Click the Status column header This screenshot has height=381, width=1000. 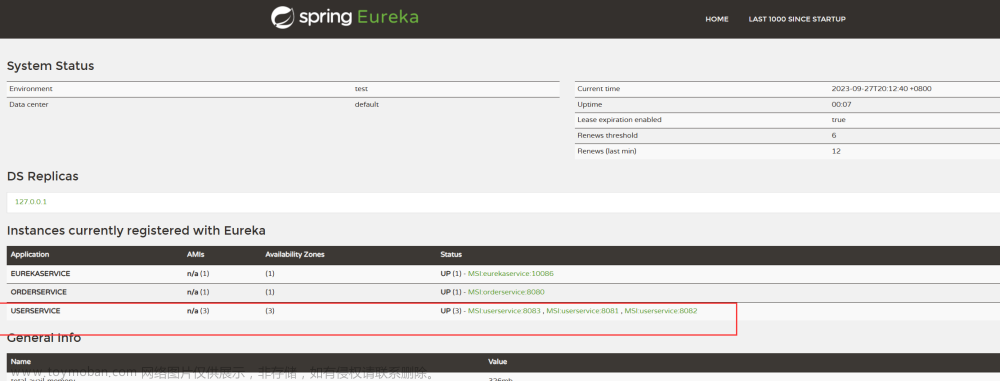point(451,255)
